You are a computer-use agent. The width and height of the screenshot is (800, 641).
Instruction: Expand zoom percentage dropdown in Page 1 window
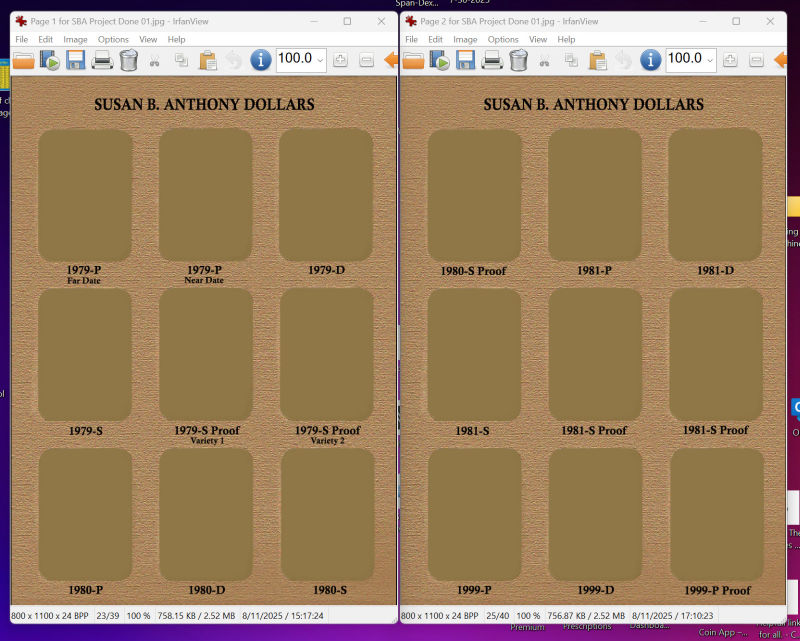point(320,60)
